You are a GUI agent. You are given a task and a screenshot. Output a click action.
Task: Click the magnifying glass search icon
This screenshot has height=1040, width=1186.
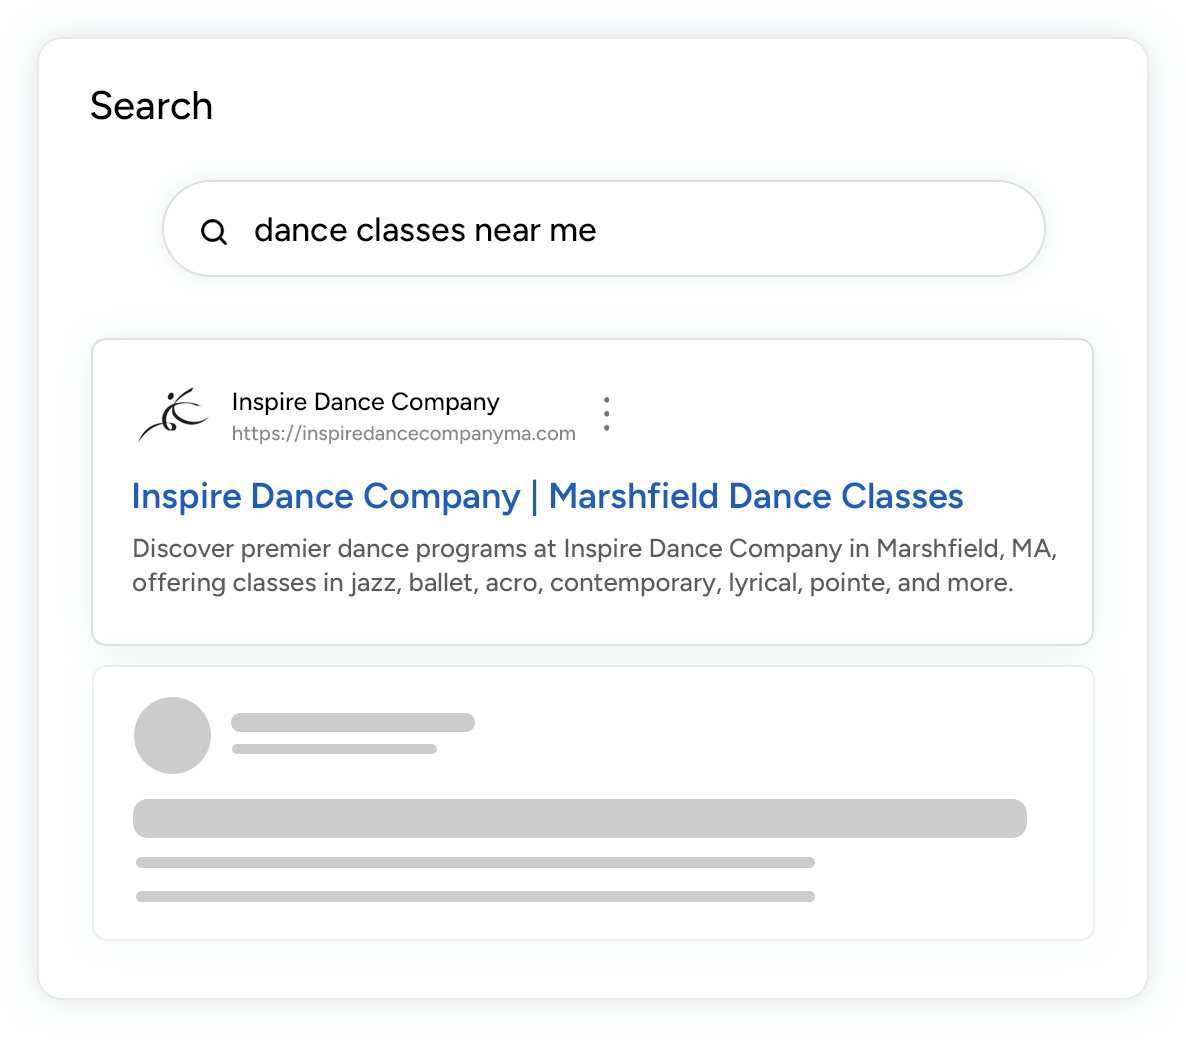pos(214,232)
